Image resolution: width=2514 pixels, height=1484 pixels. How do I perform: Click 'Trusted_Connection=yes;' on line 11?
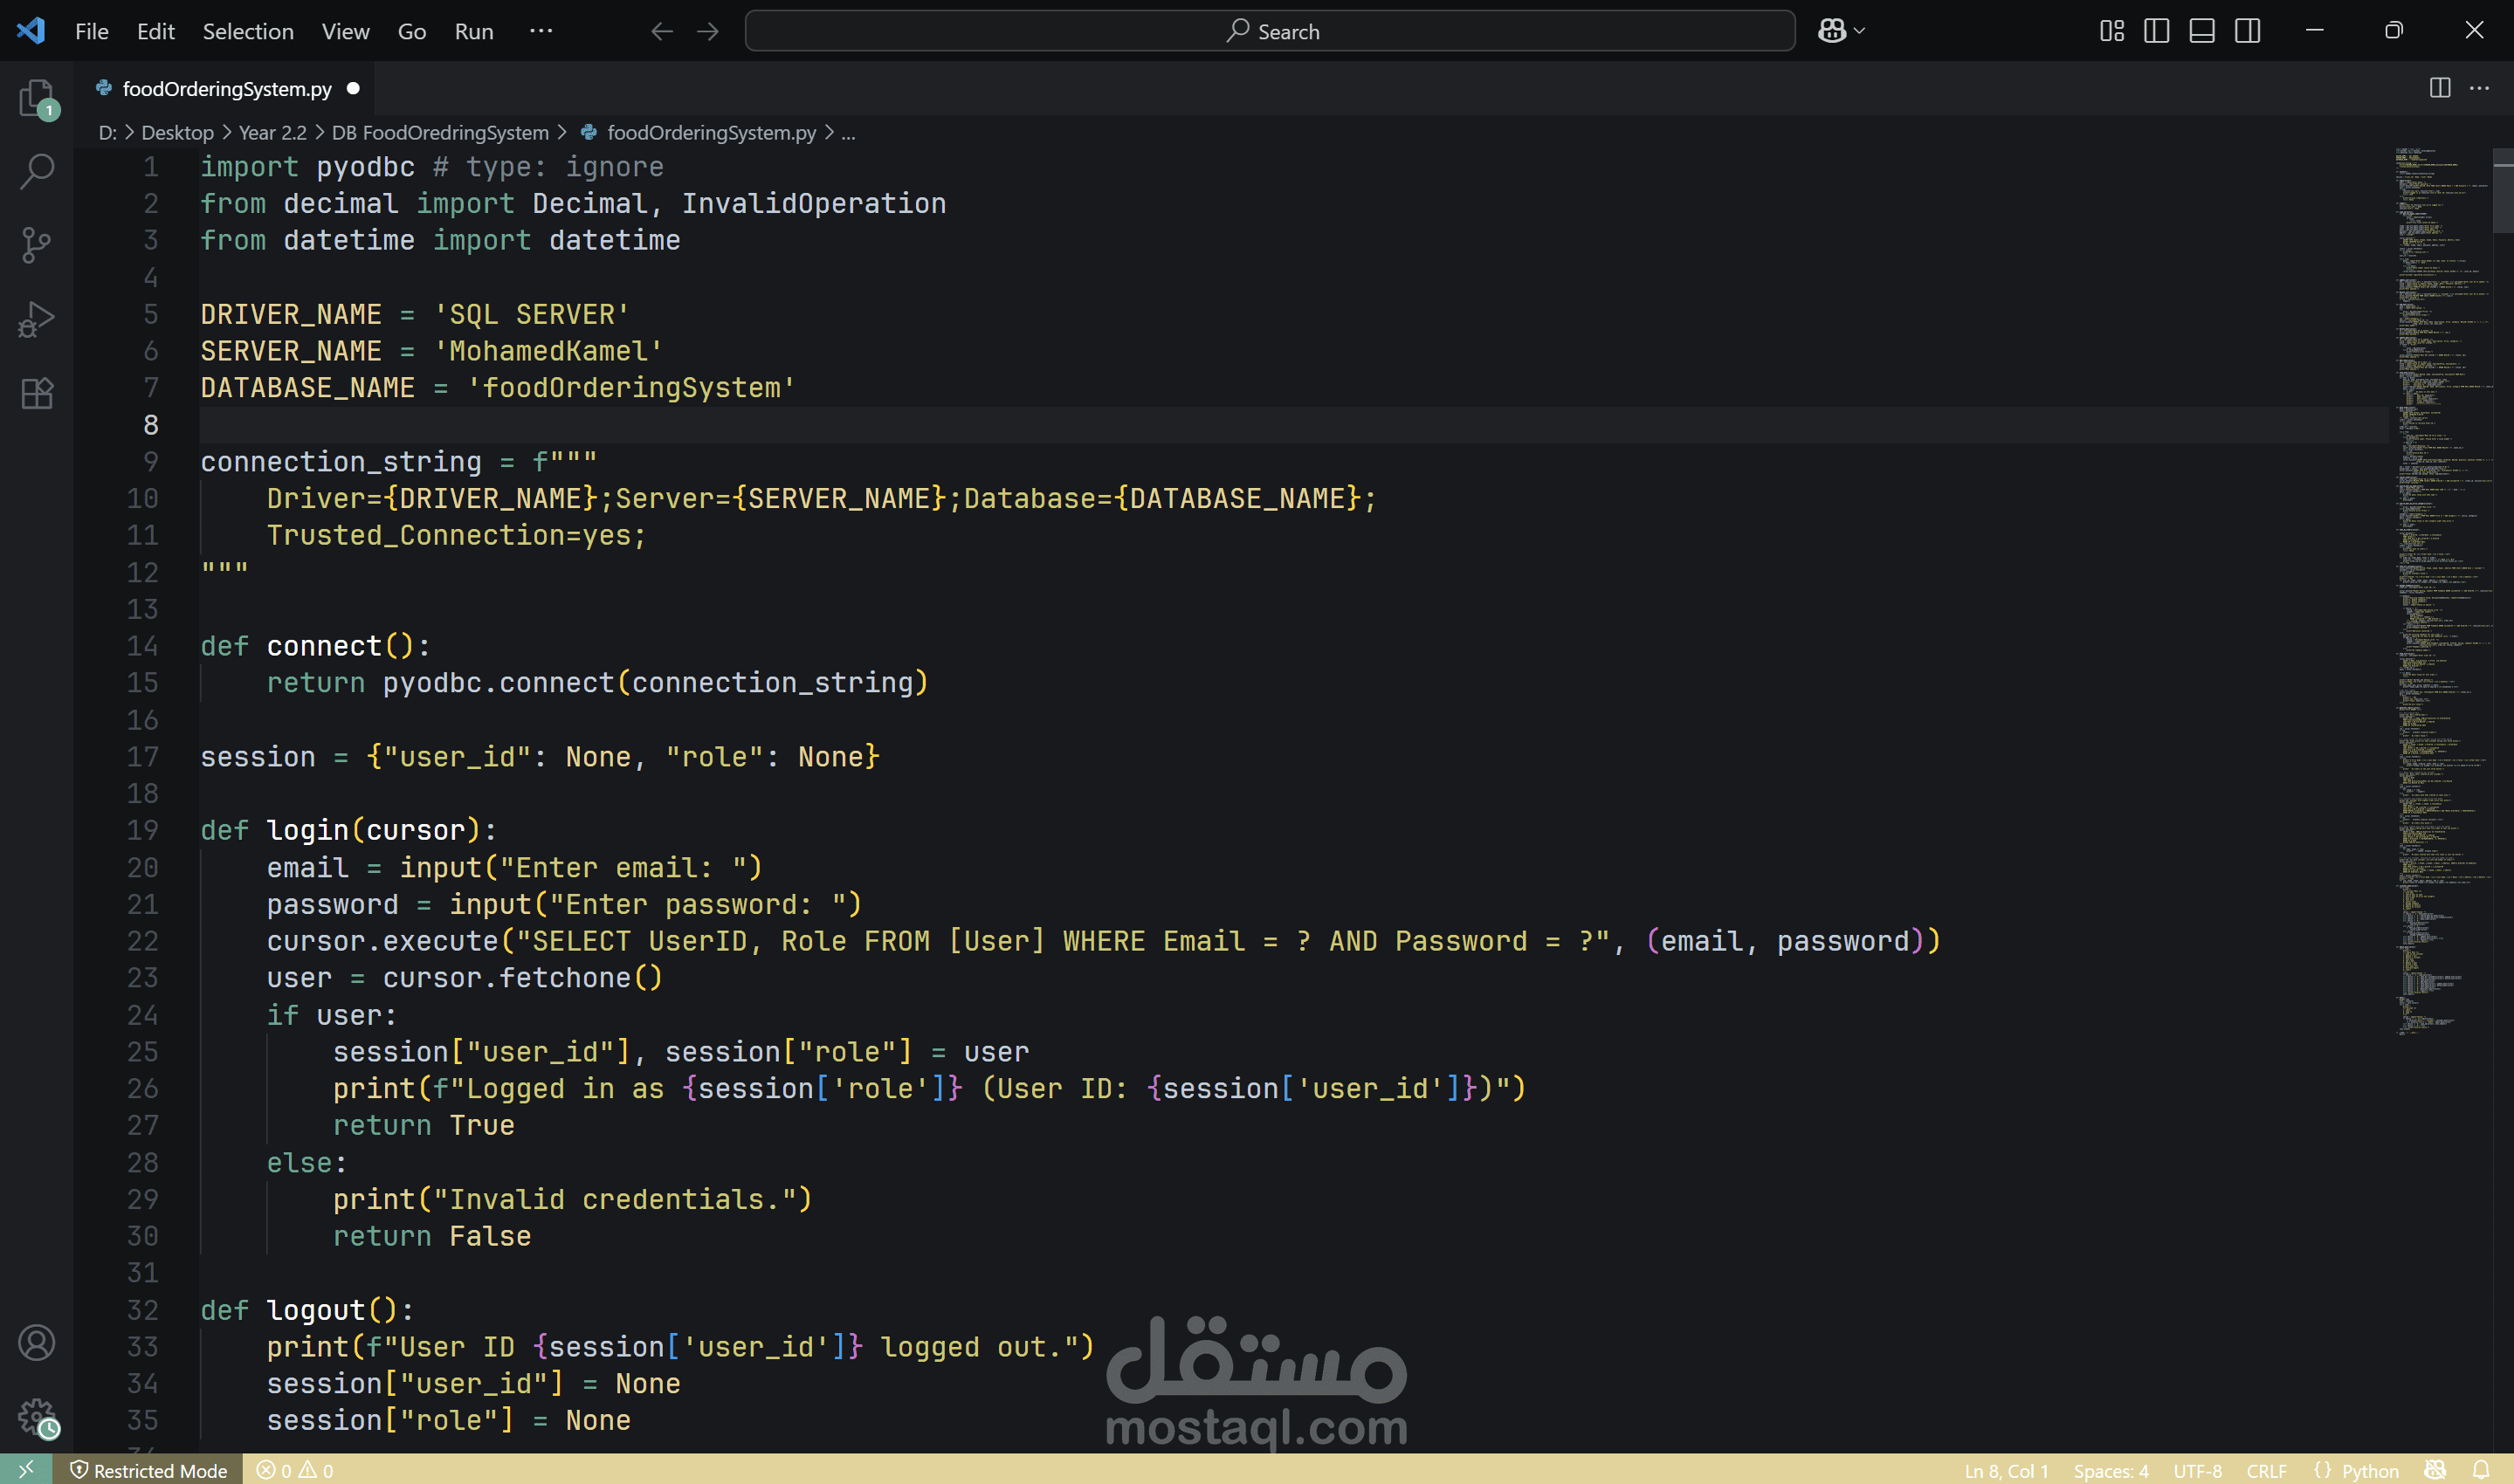click(x=456, y=535)
